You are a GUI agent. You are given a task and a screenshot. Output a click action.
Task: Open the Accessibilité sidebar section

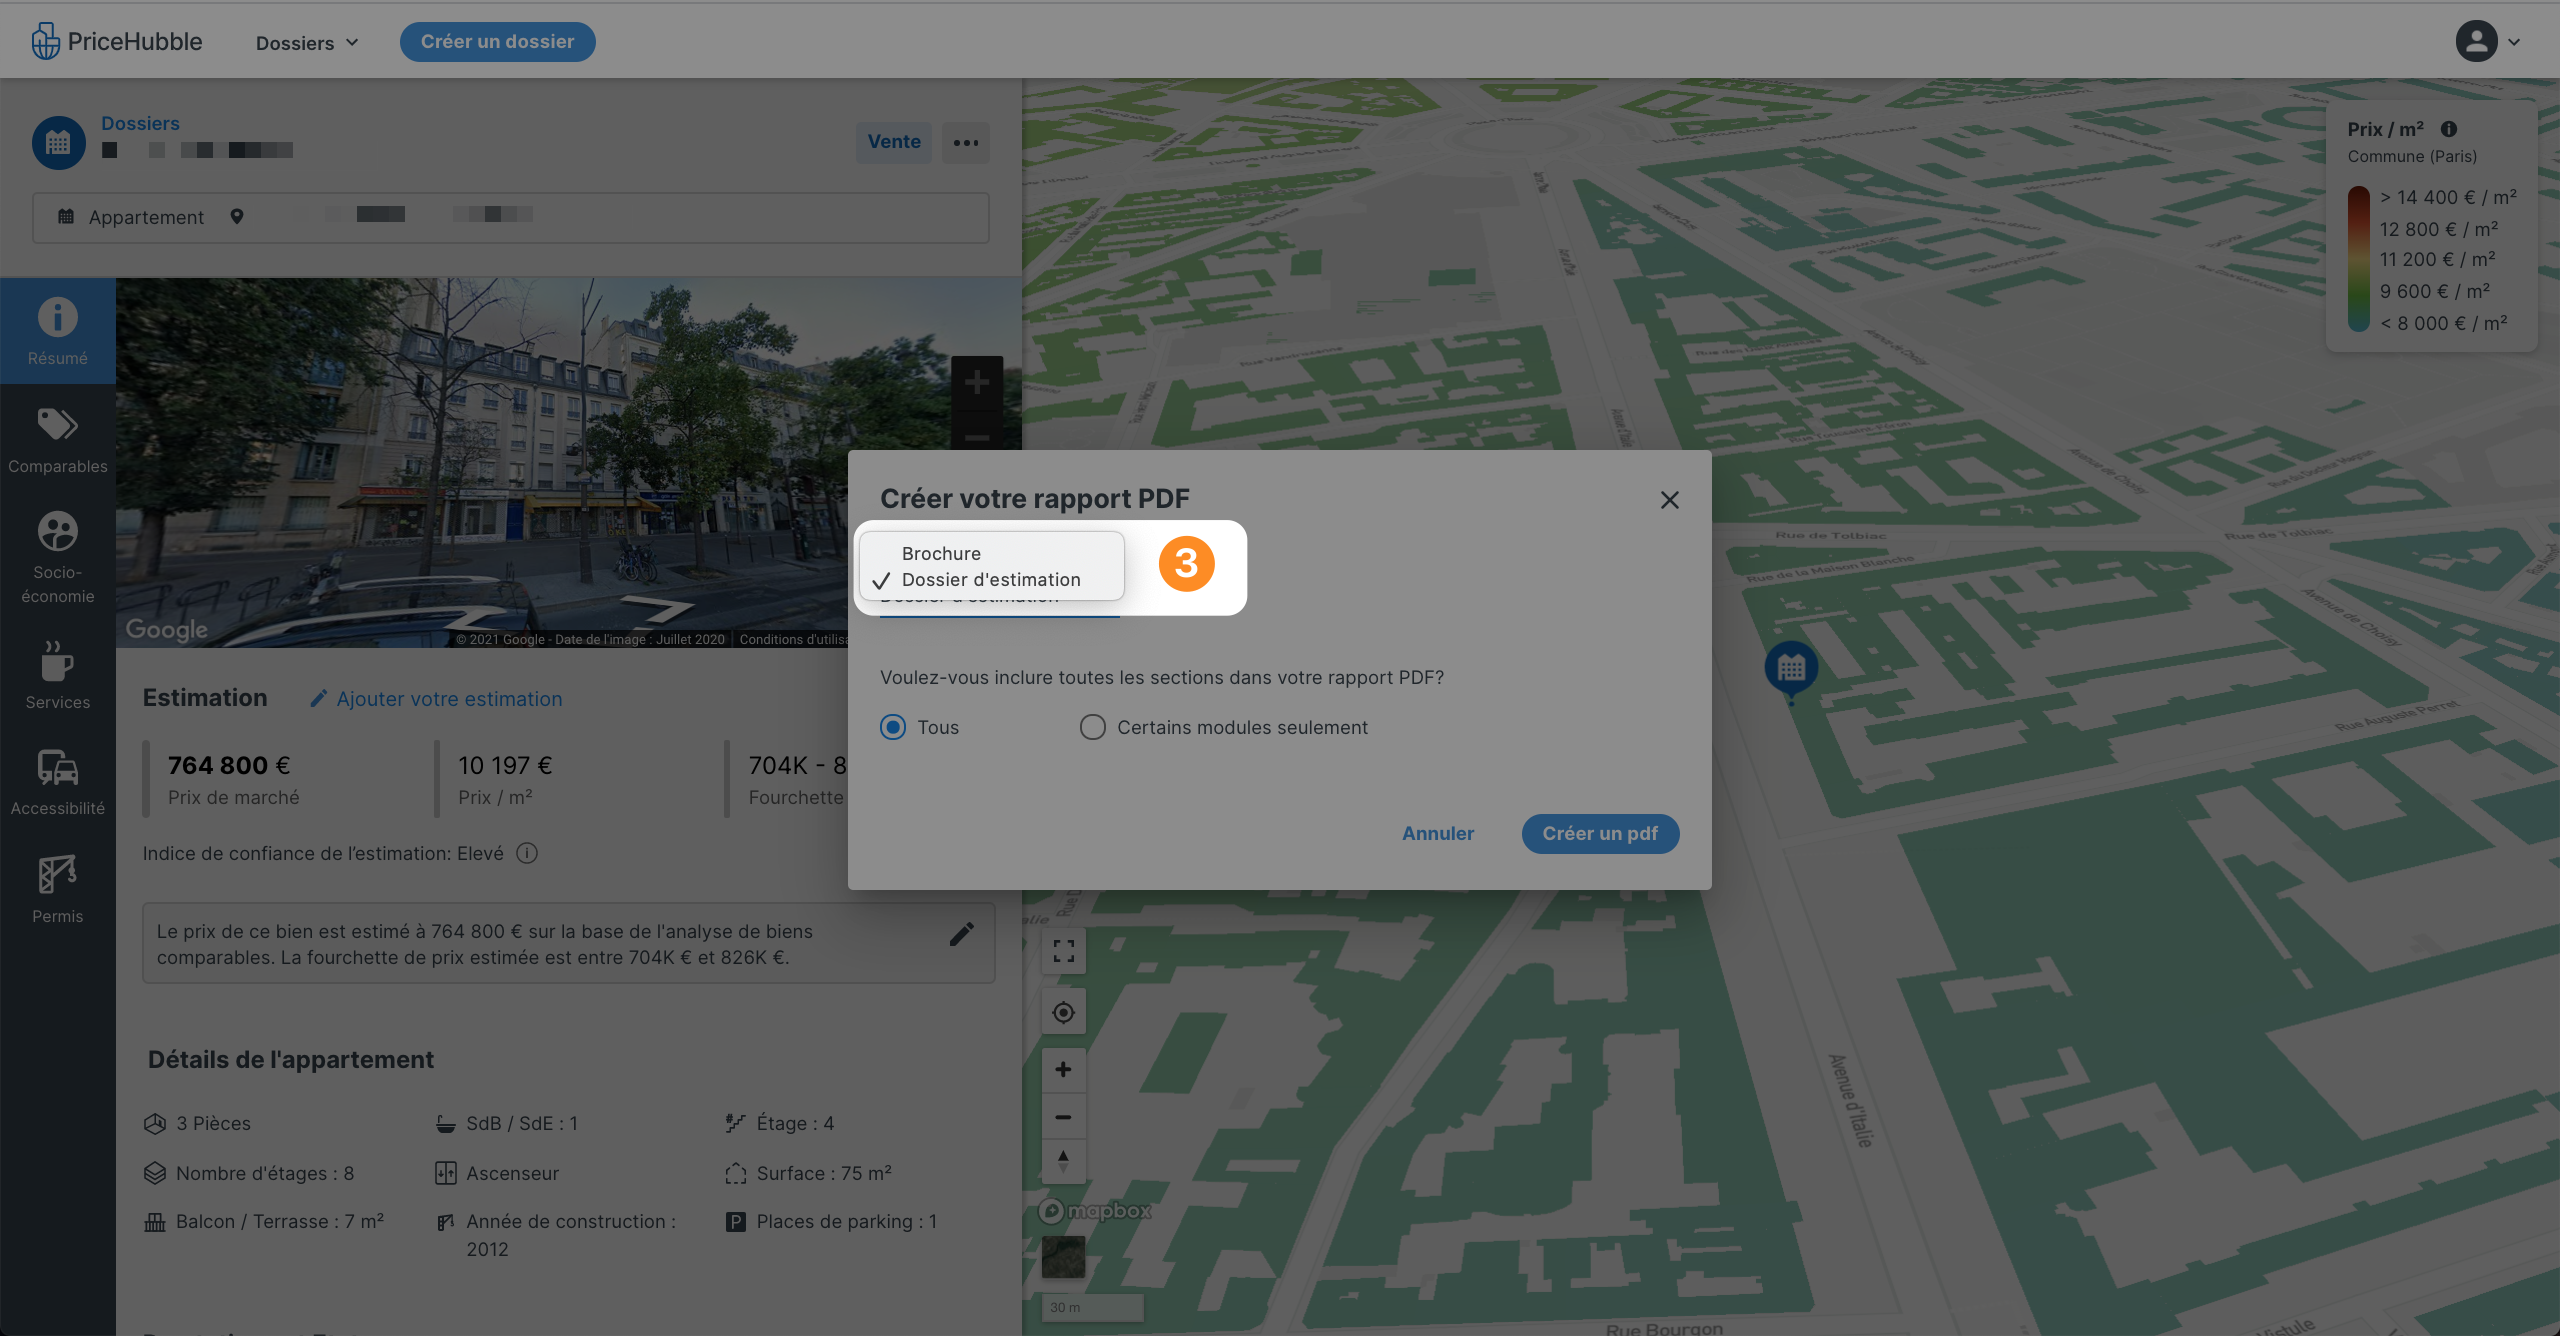[58, 782]
